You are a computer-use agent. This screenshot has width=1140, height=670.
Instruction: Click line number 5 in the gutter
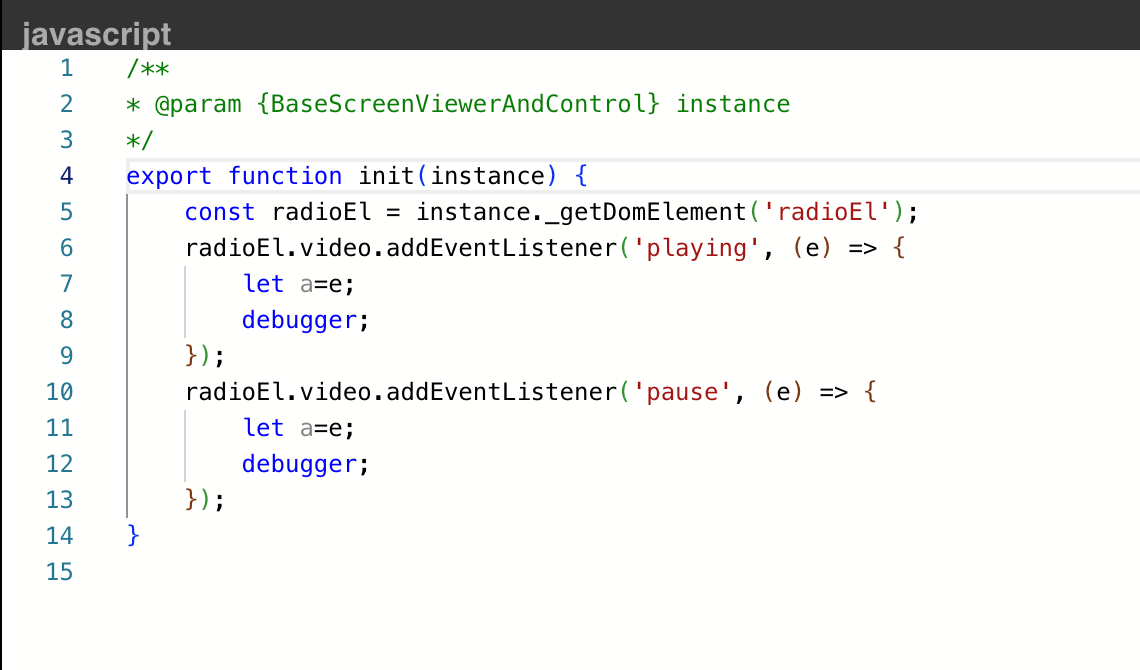pos(67,211)
